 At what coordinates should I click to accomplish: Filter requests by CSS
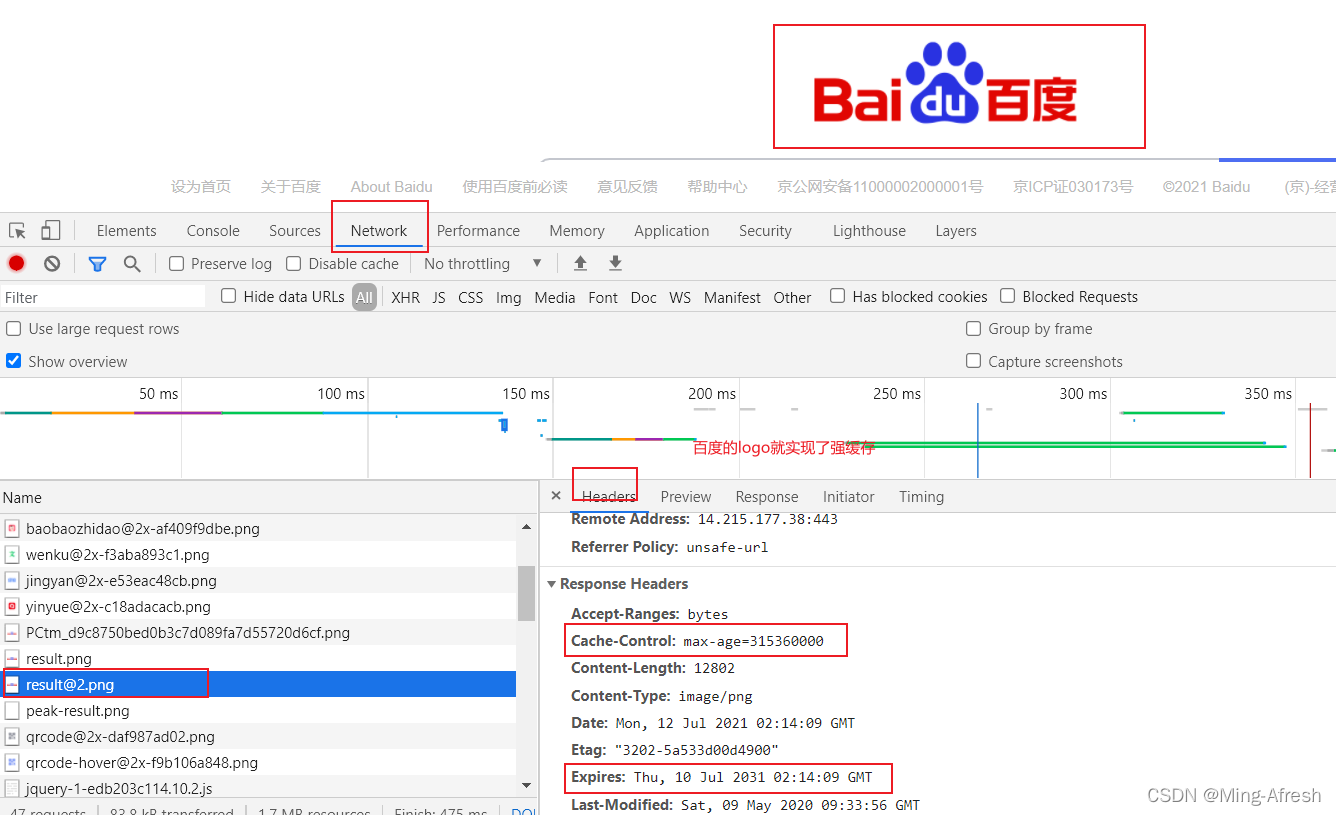[470, 297]
